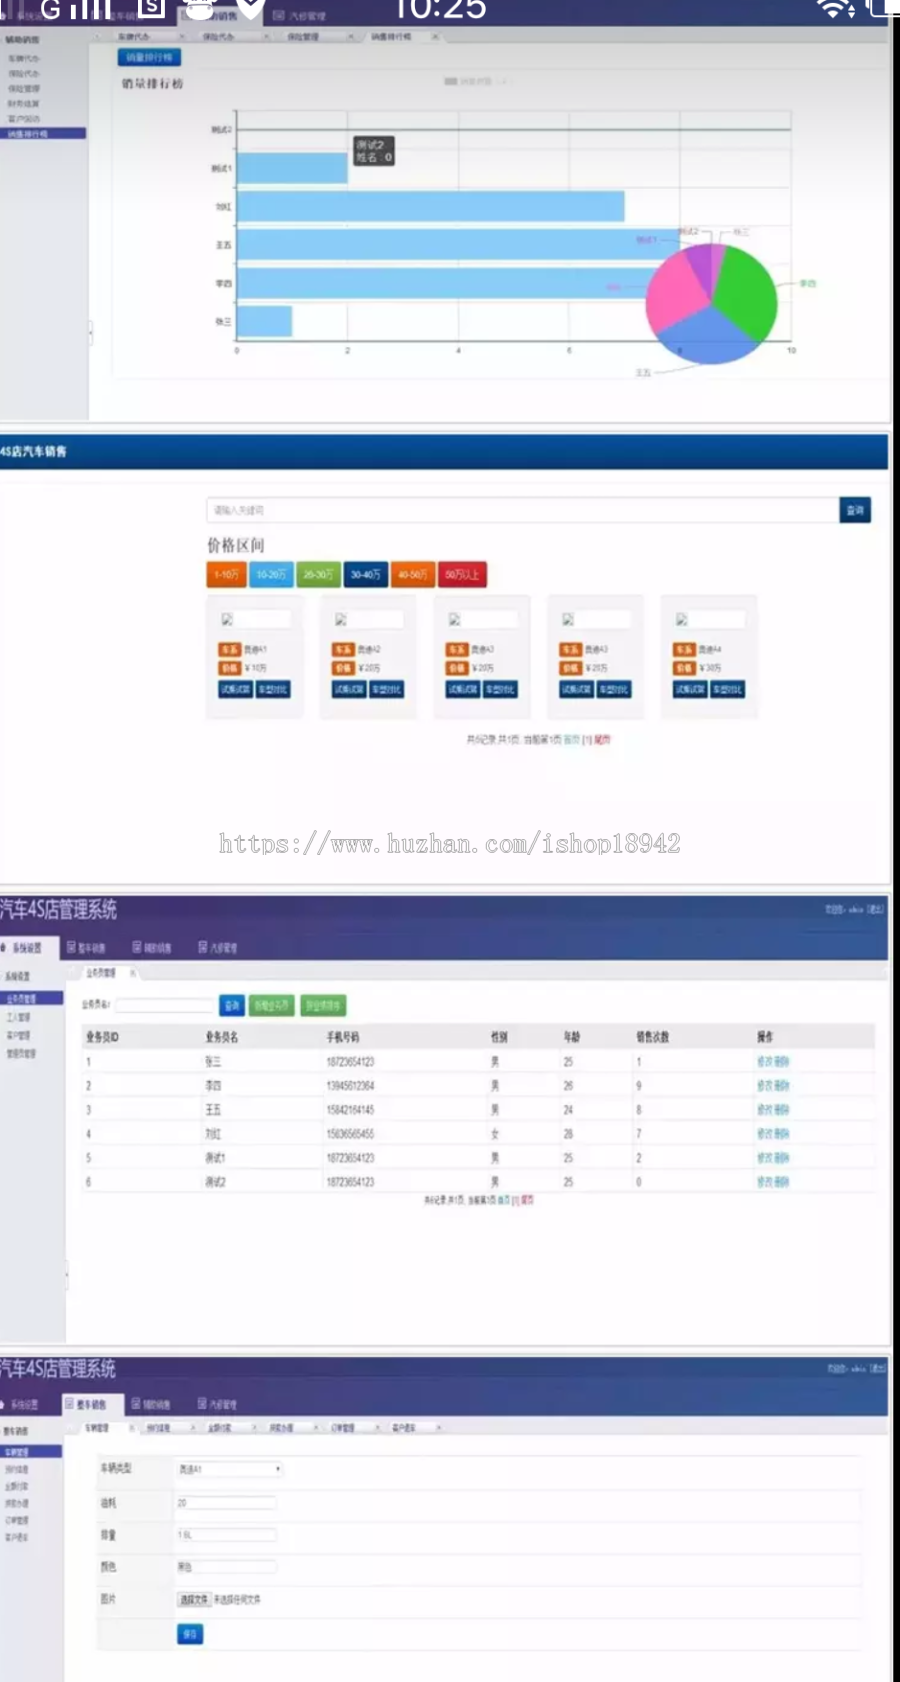This screenshot has height=1682, width=900.
Task: Click the 选择文件 upload button
Action: pyautogui.click(x=194, y=1599)
